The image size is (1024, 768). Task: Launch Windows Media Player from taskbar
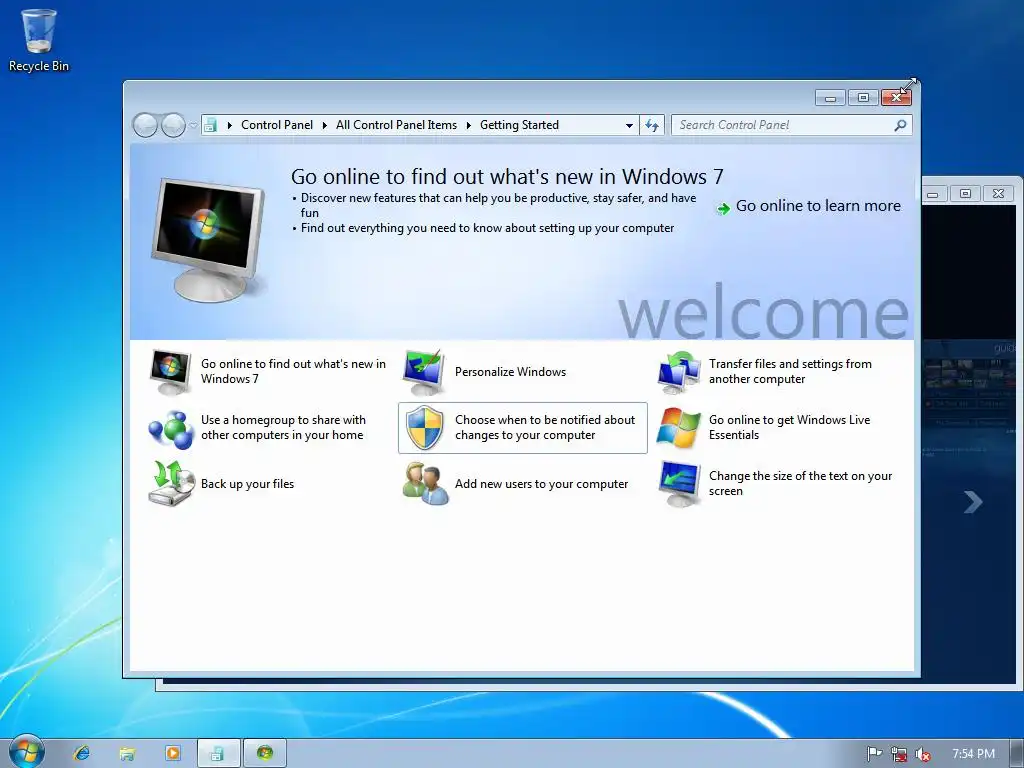(x=173, y=753)
